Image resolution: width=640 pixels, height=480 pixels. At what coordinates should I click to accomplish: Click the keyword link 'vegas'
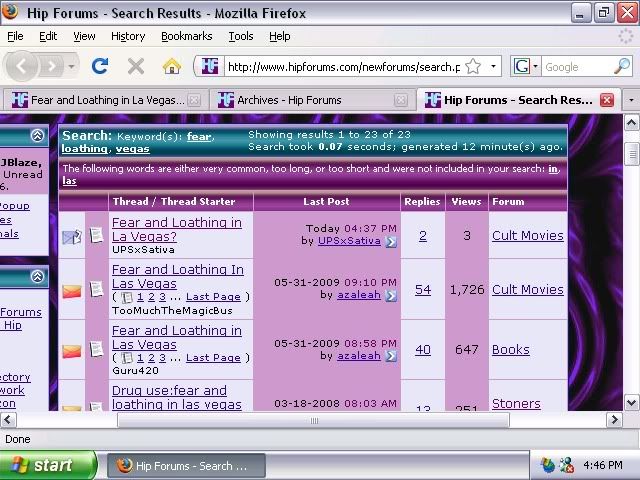pyautogui.click(x=133, y=149)
